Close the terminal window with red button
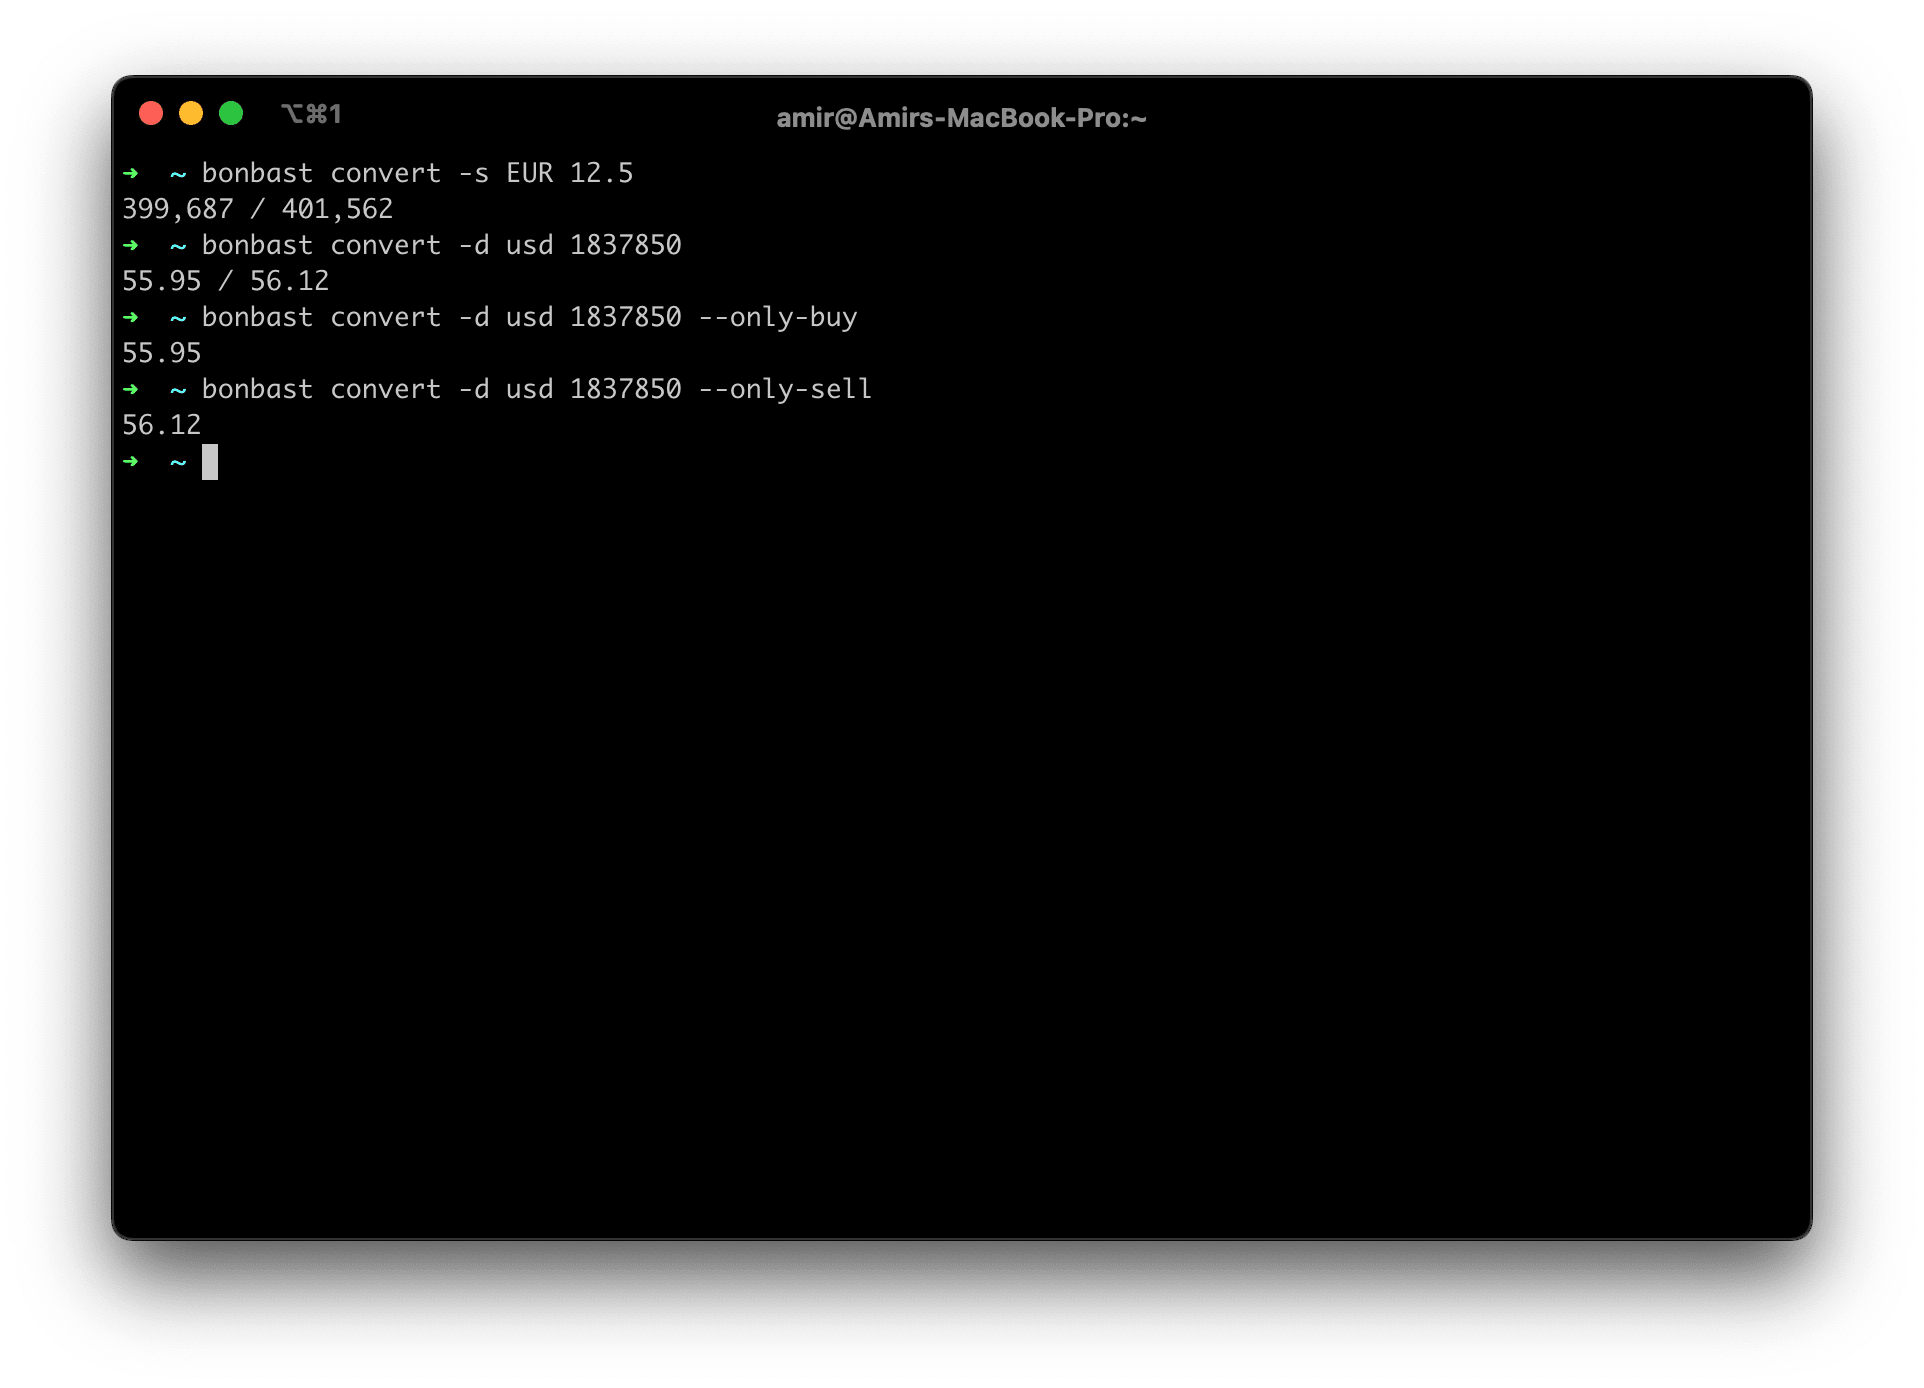The image size is (1924, 1388). [x=151, y=114]
